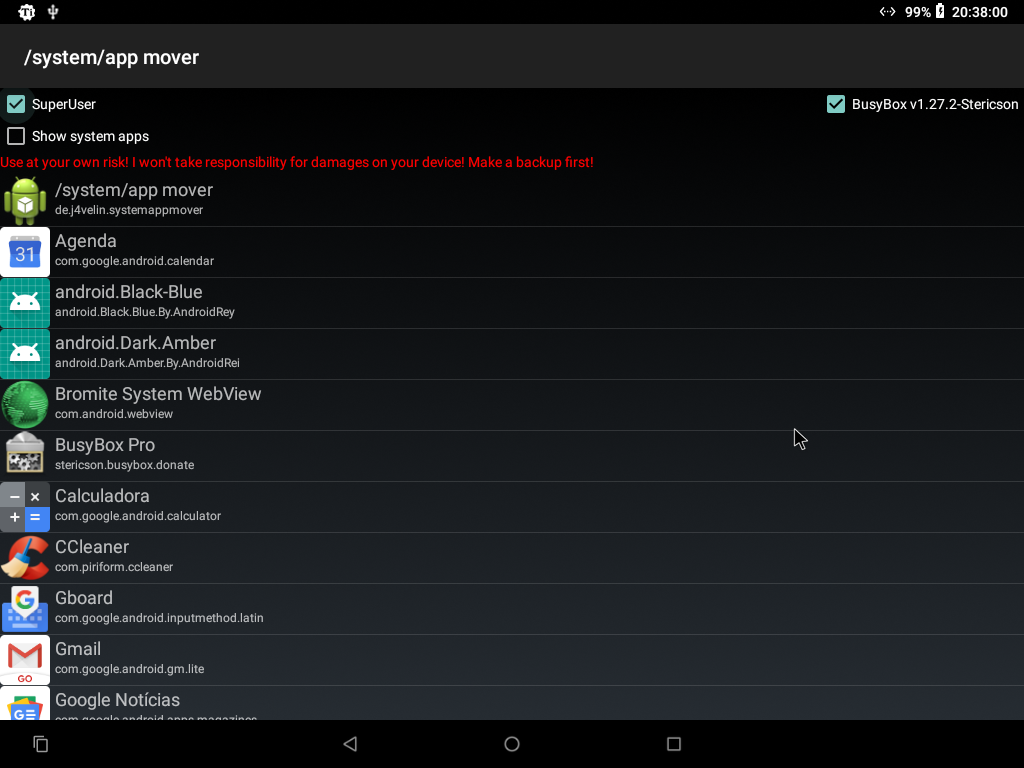1024x768 pixels.
Task: Toggle the BusyBox v1.27.2-Stericson checkbox
Action: [x=836, y=104]
